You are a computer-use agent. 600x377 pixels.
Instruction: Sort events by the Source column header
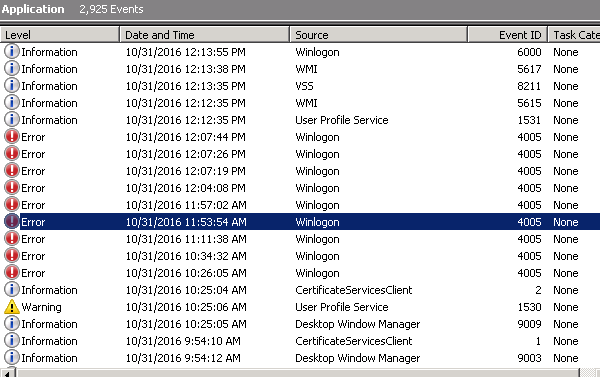click(x=378, y=35)
